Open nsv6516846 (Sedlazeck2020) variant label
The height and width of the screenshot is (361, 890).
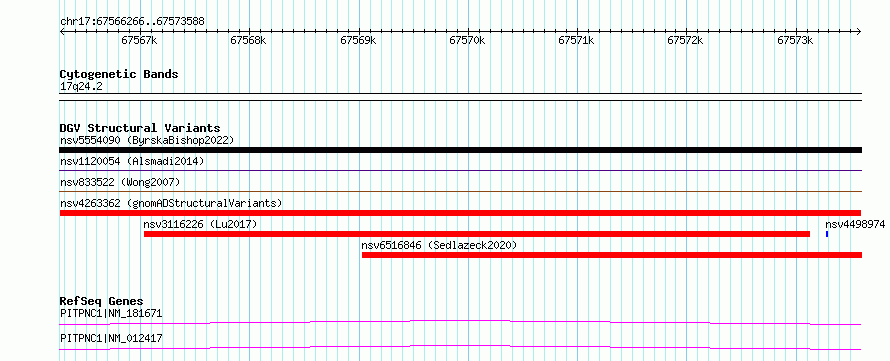439,245
